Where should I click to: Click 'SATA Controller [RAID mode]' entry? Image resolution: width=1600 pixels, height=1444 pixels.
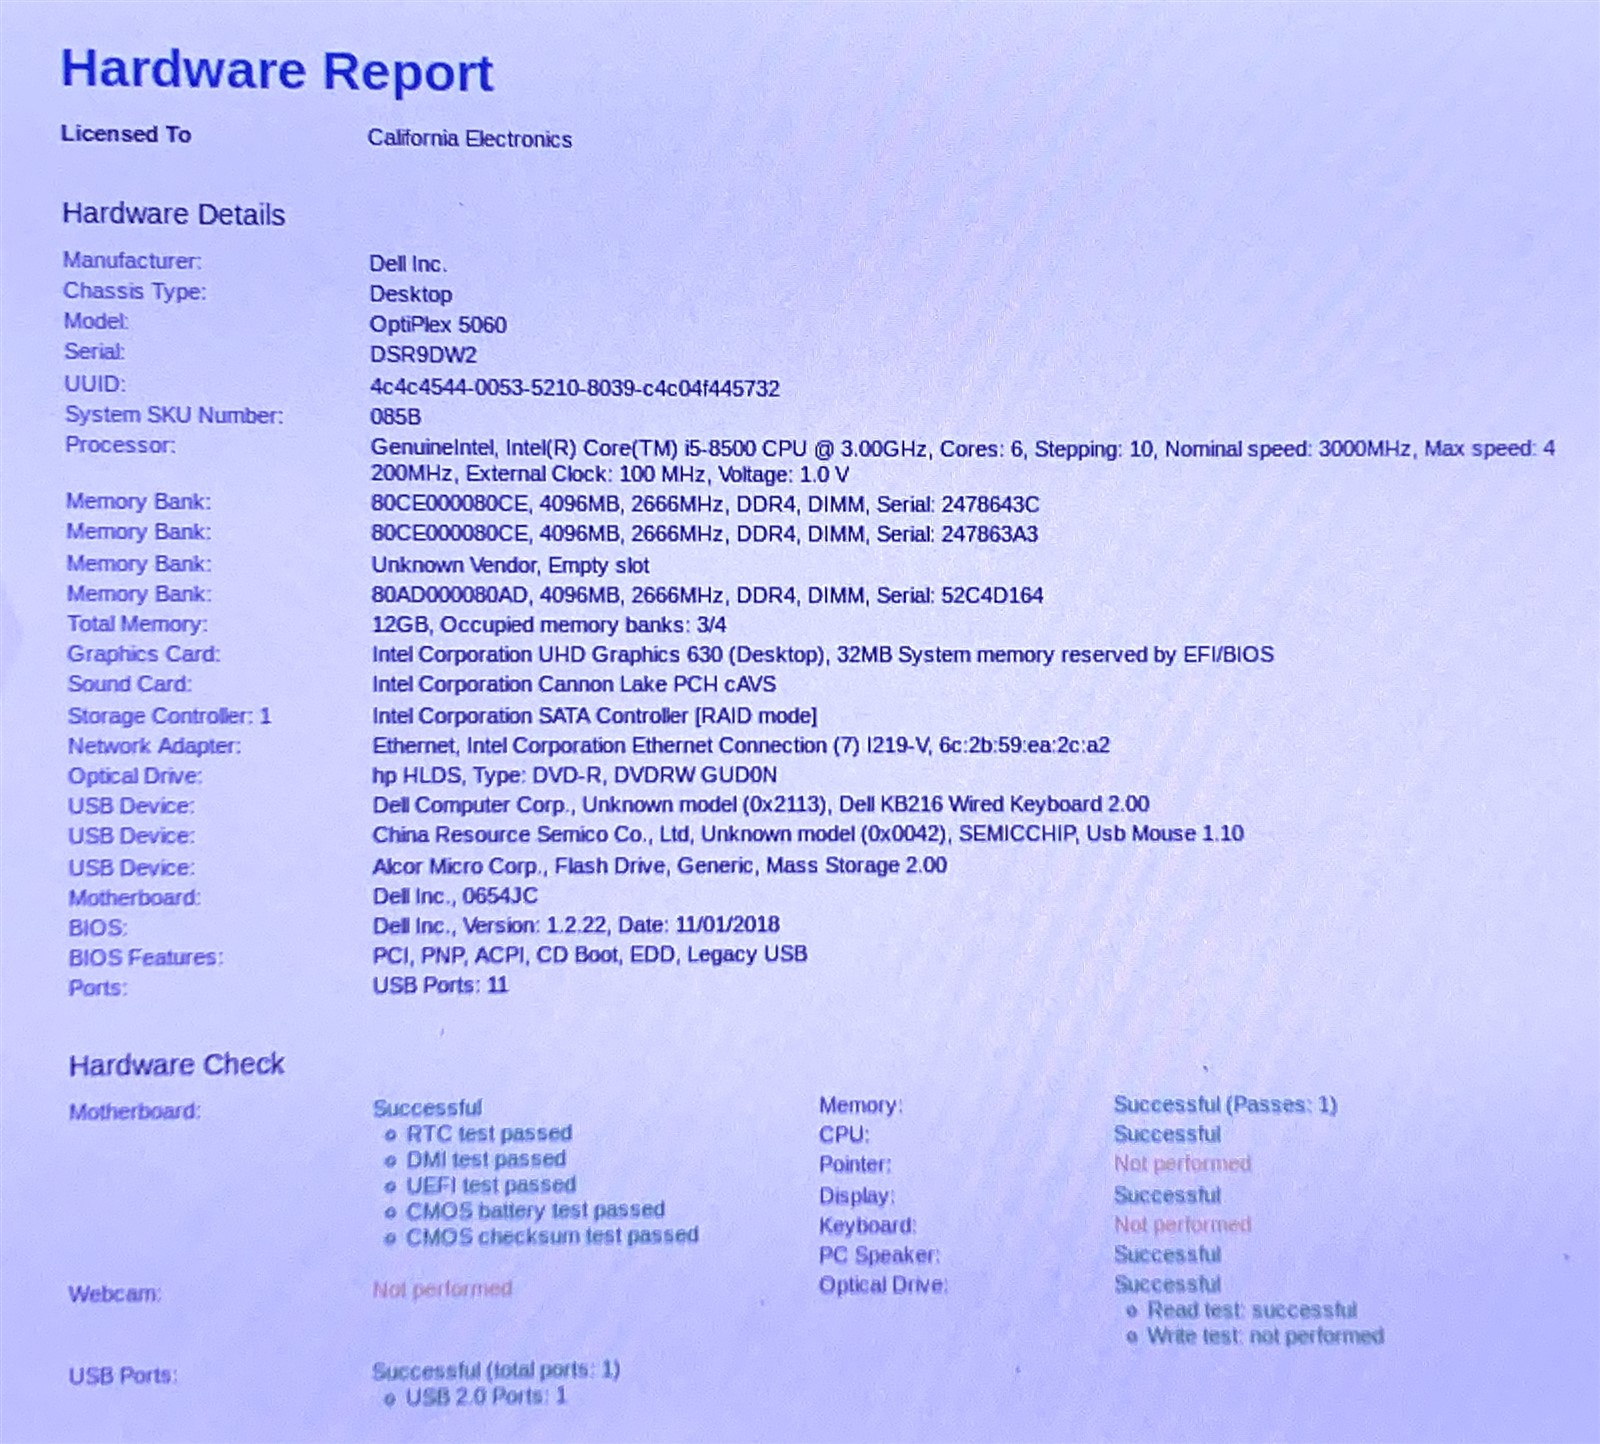(594, 716)
